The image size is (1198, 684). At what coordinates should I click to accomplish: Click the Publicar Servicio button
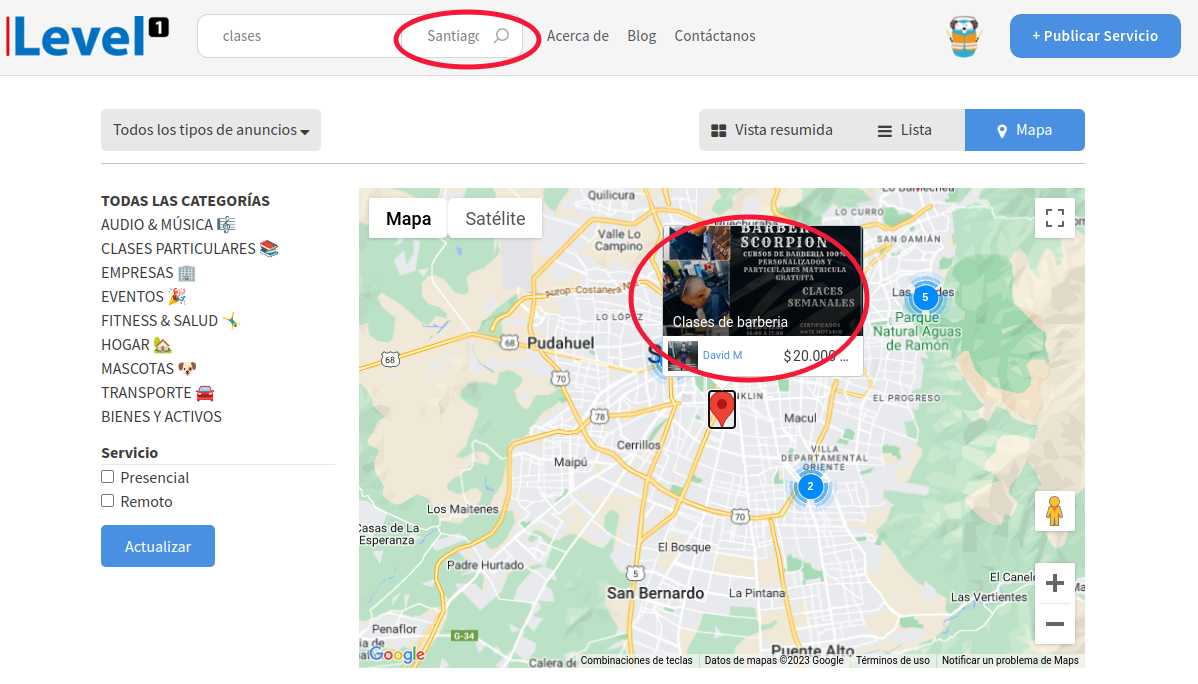click(1095, 36)
